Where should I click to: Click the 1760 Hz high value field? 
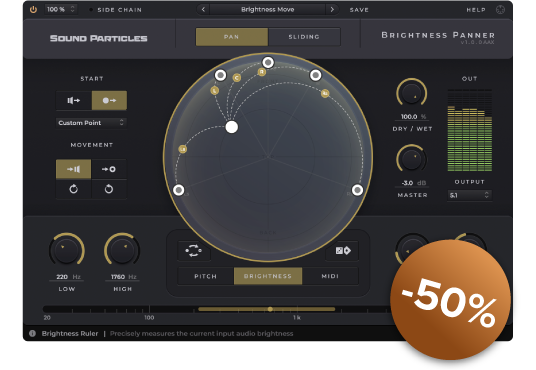122,277
